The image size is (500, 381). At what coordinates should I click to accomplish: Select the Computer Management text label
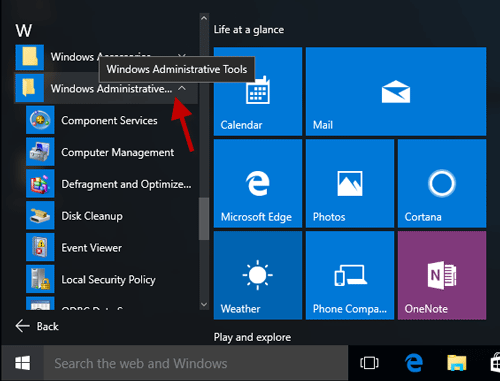pos(118,152)
